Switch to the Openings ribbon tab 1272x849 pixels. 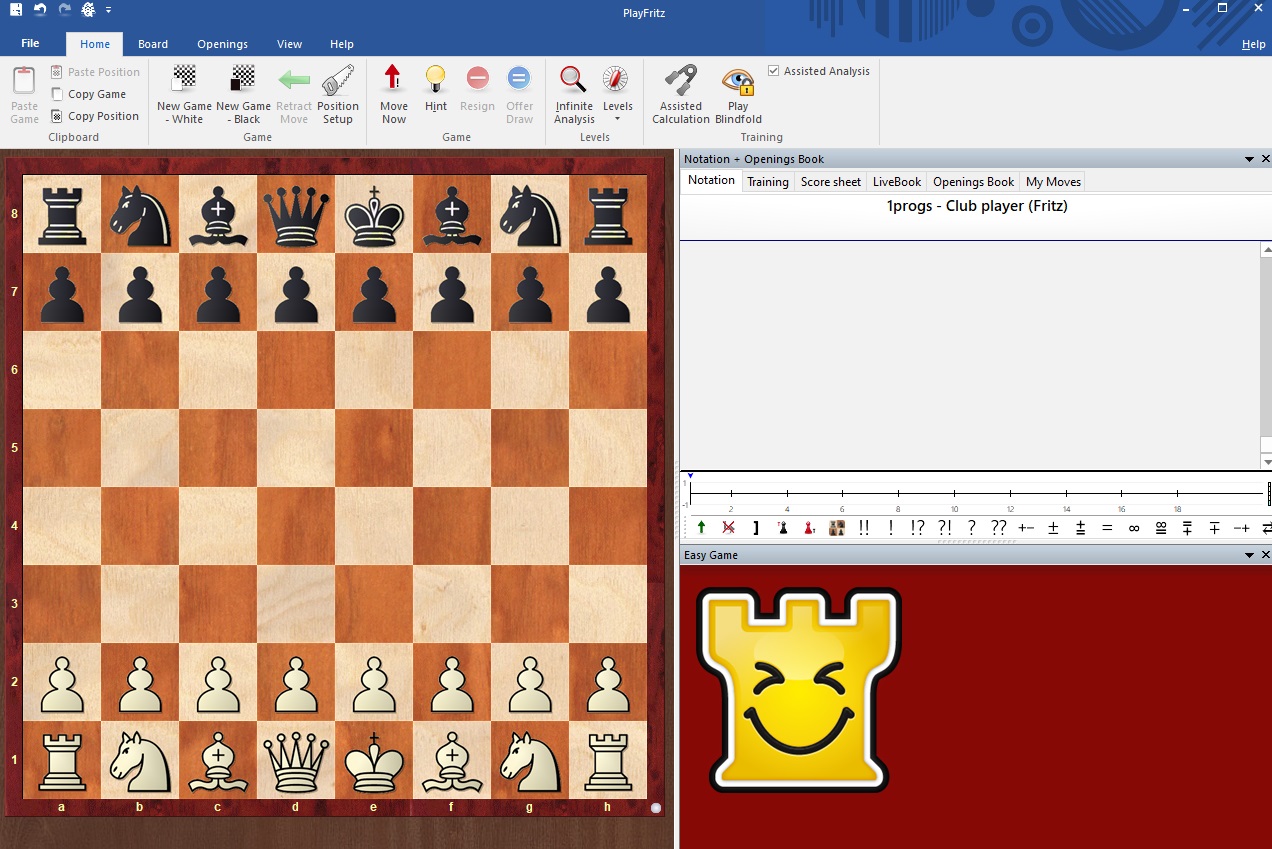point(222,44)
